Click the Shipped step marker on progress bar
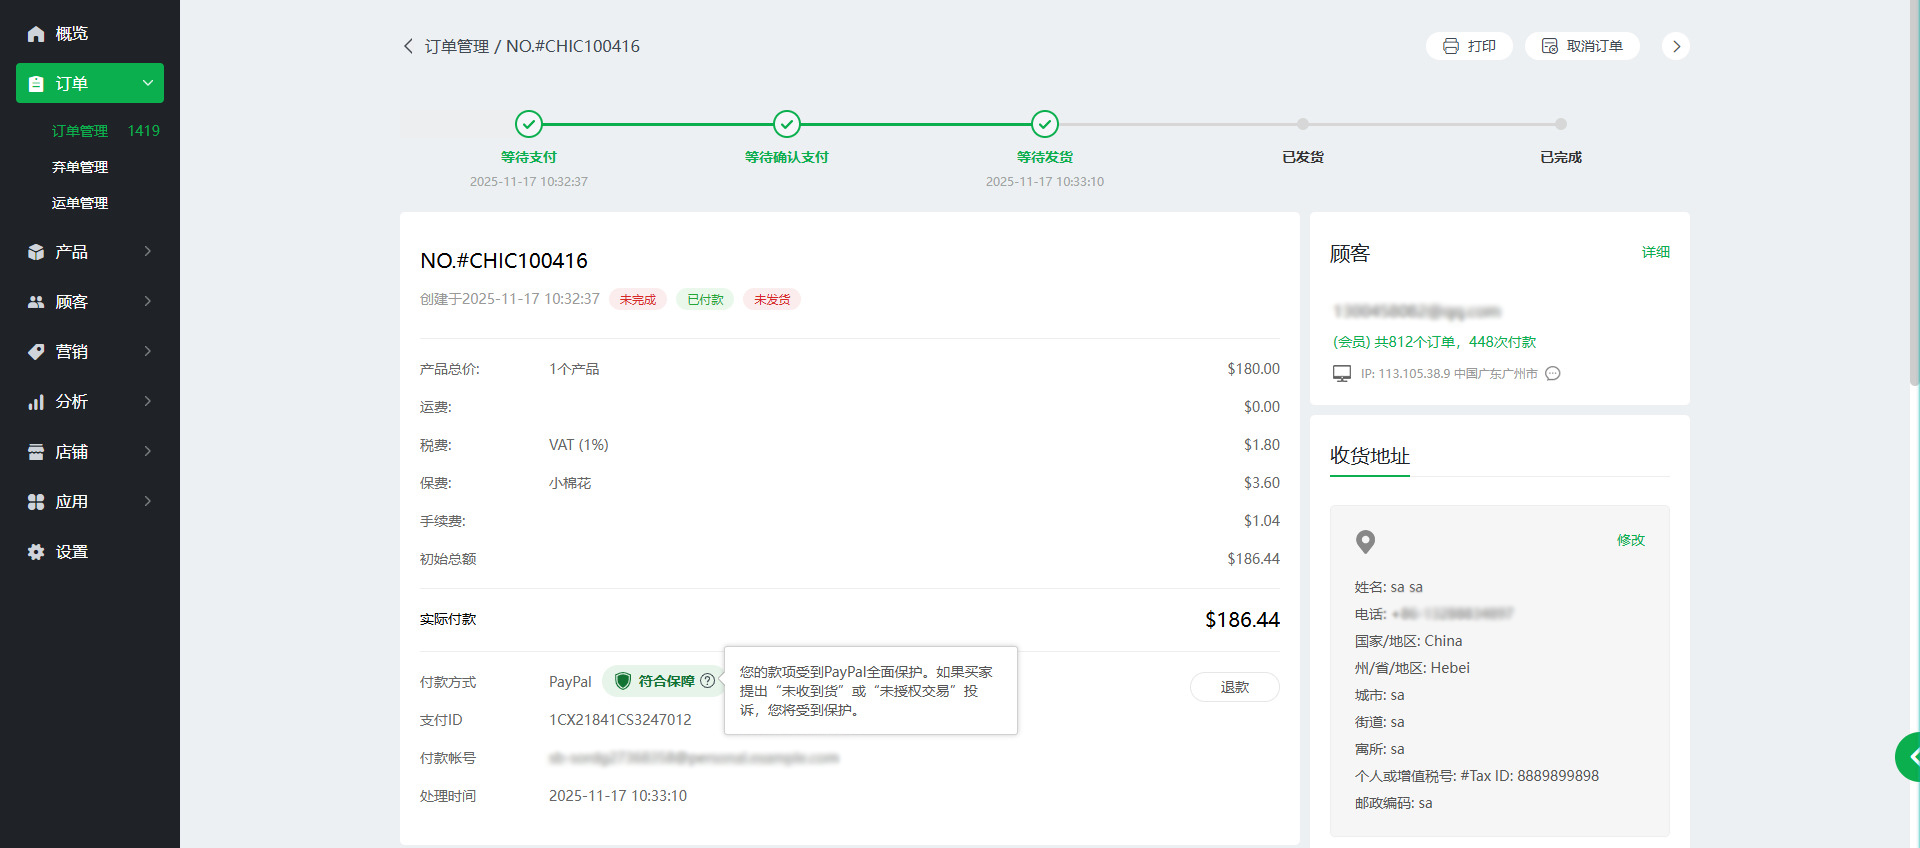 pyautogui.click(x=1302, y=124)
